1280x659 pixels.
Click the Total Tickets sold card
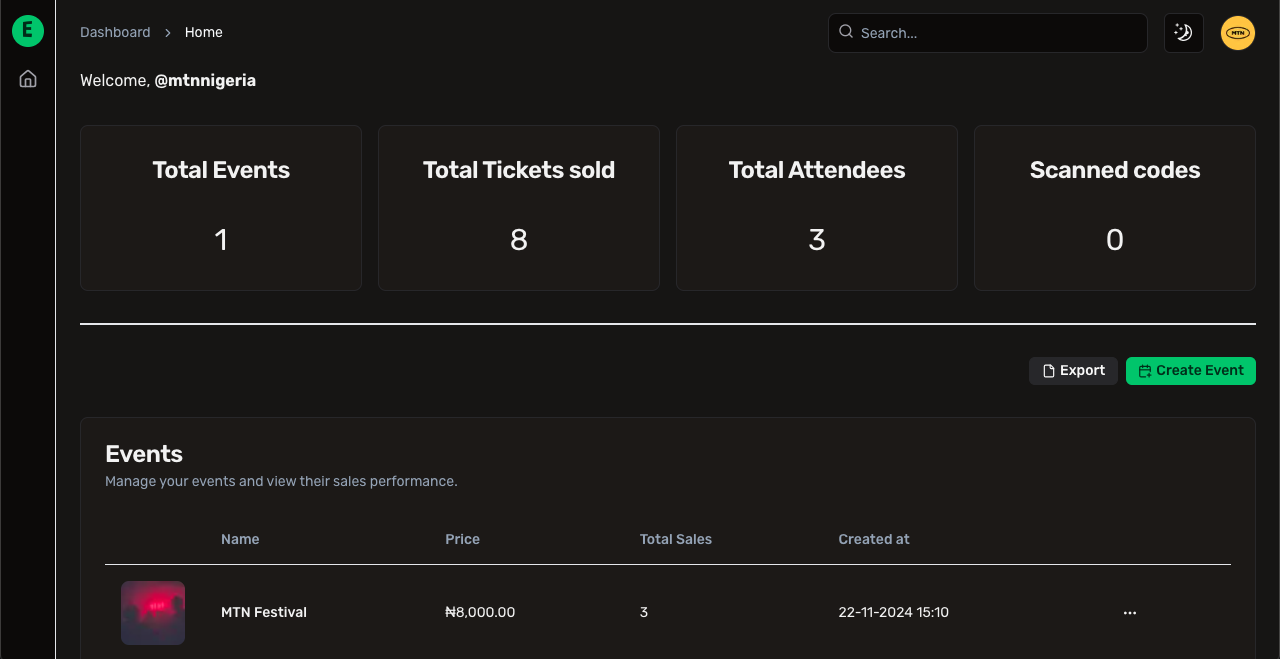518,207
